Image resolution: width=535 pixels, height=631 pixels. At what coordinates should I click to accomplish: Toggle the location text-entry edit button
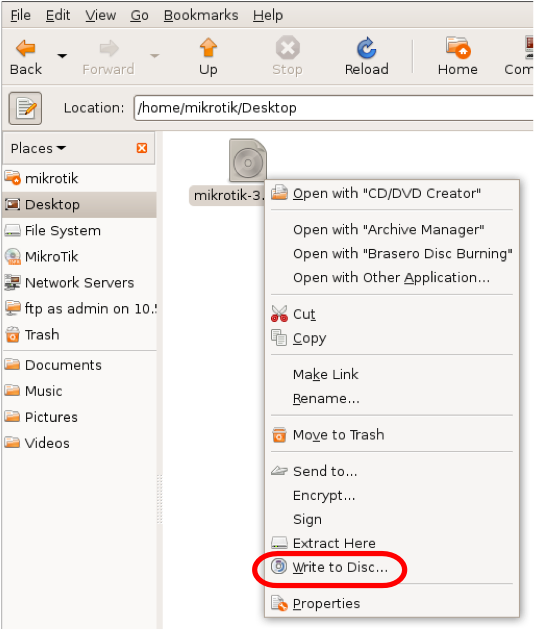coord(25,108)
